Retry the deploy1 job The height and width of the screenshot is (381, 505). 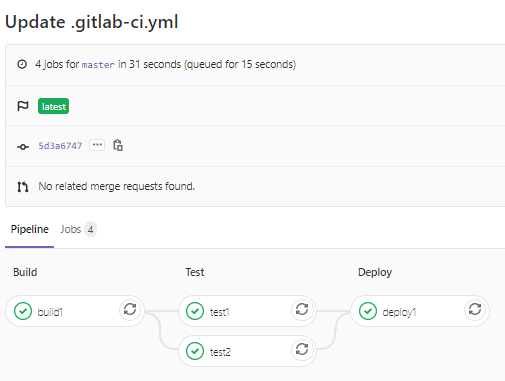pos(475,309)
